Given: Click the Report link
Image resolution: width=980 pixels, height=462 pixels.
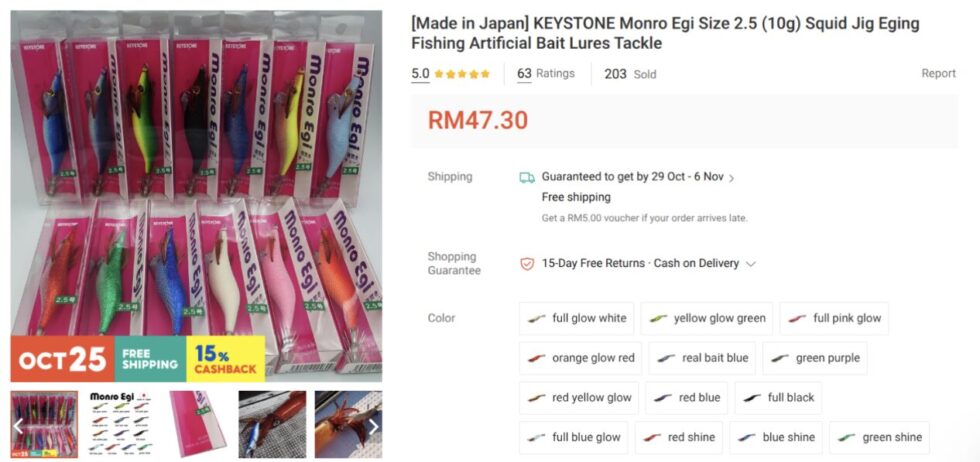Looking at the screenshot, I should tap(938, 73).
